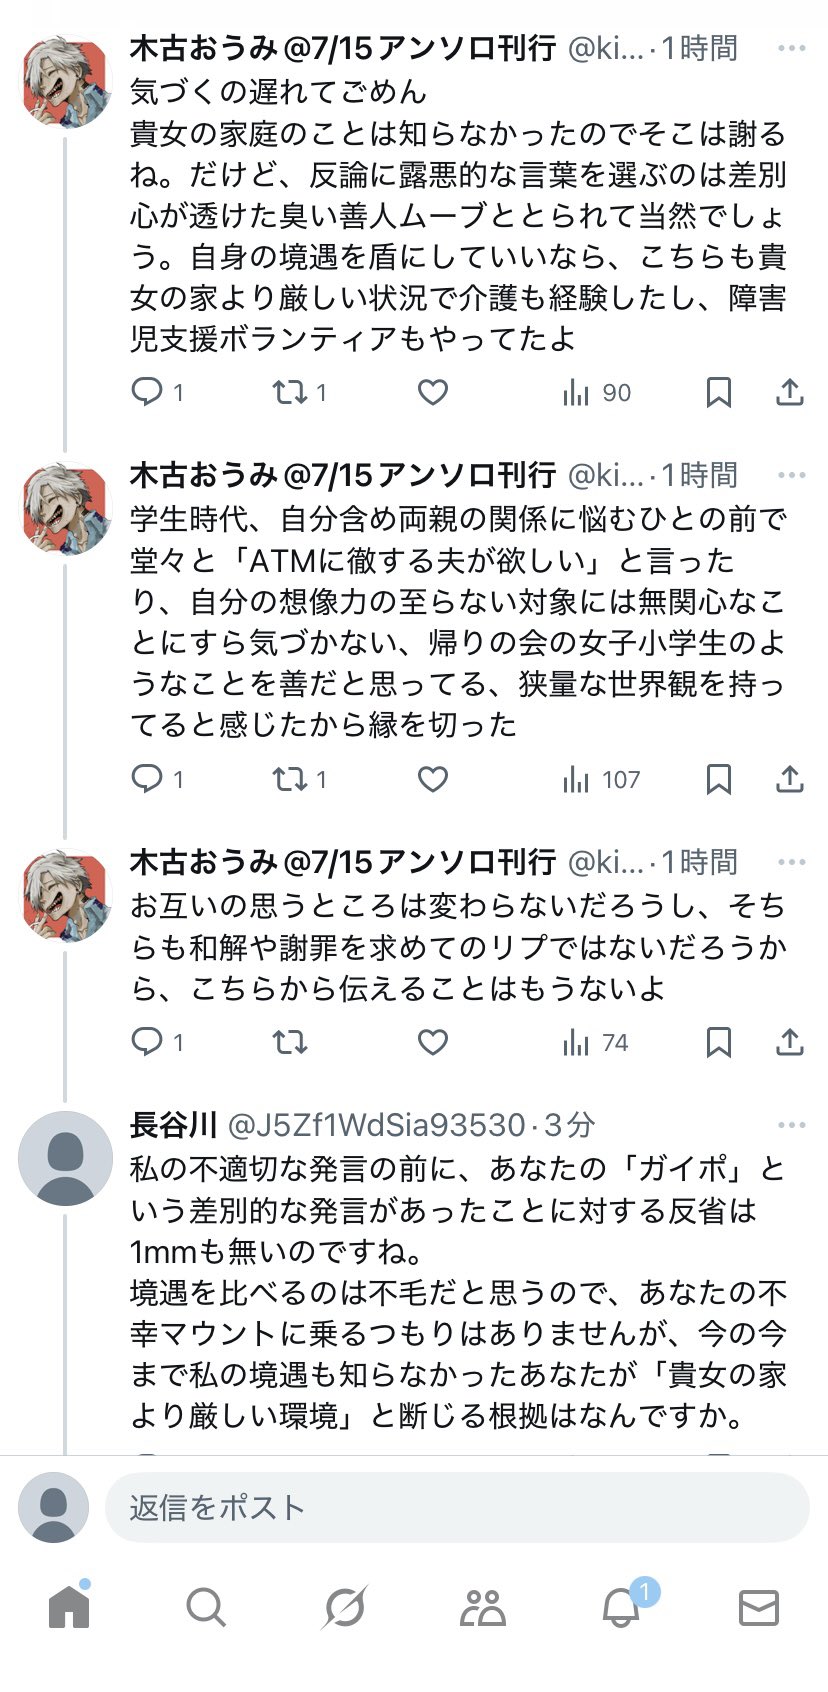The image size is (828, 1692).
Task: Open 長谷川's profile via username link
Action: pyautogui.click(x=376, y=1125)
